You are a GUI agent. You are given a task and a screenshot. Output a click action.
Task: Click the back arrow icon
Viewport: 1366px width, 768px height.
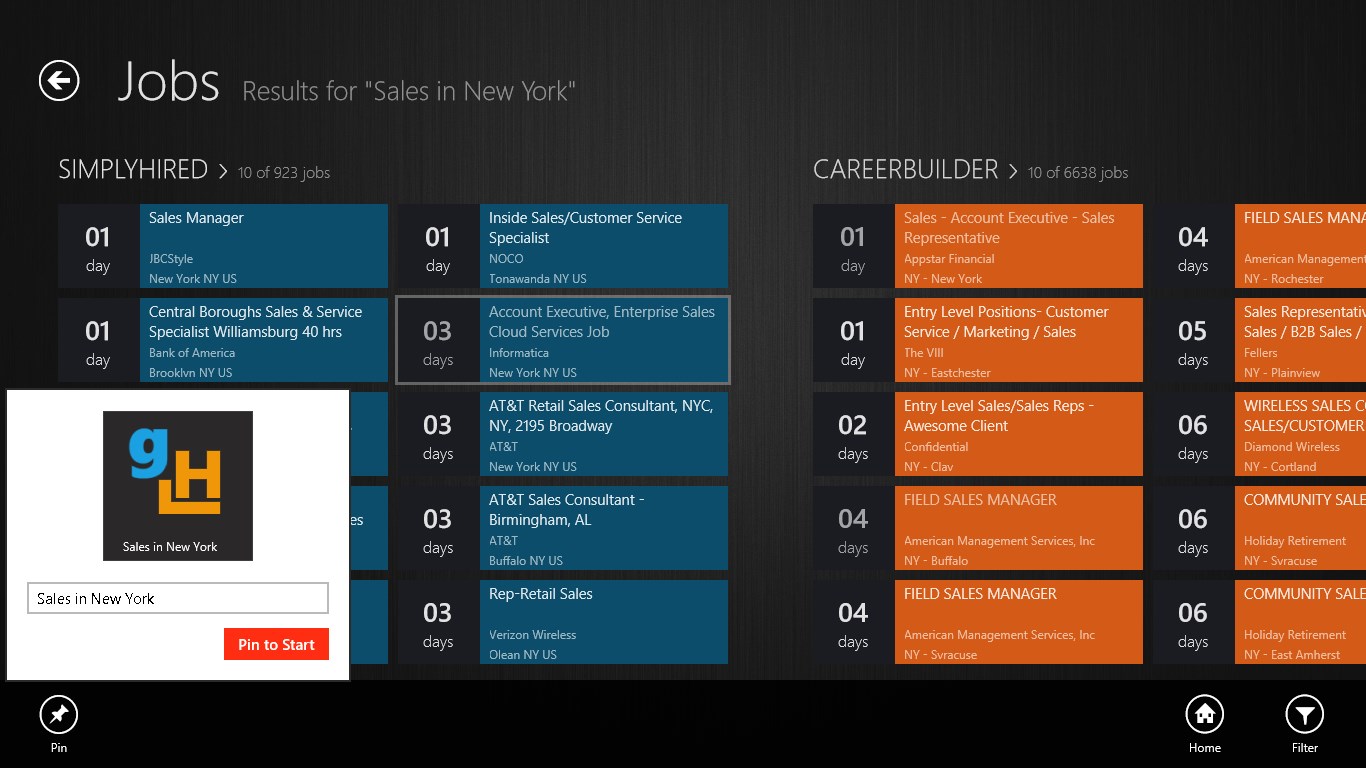(x=59, y=81)
